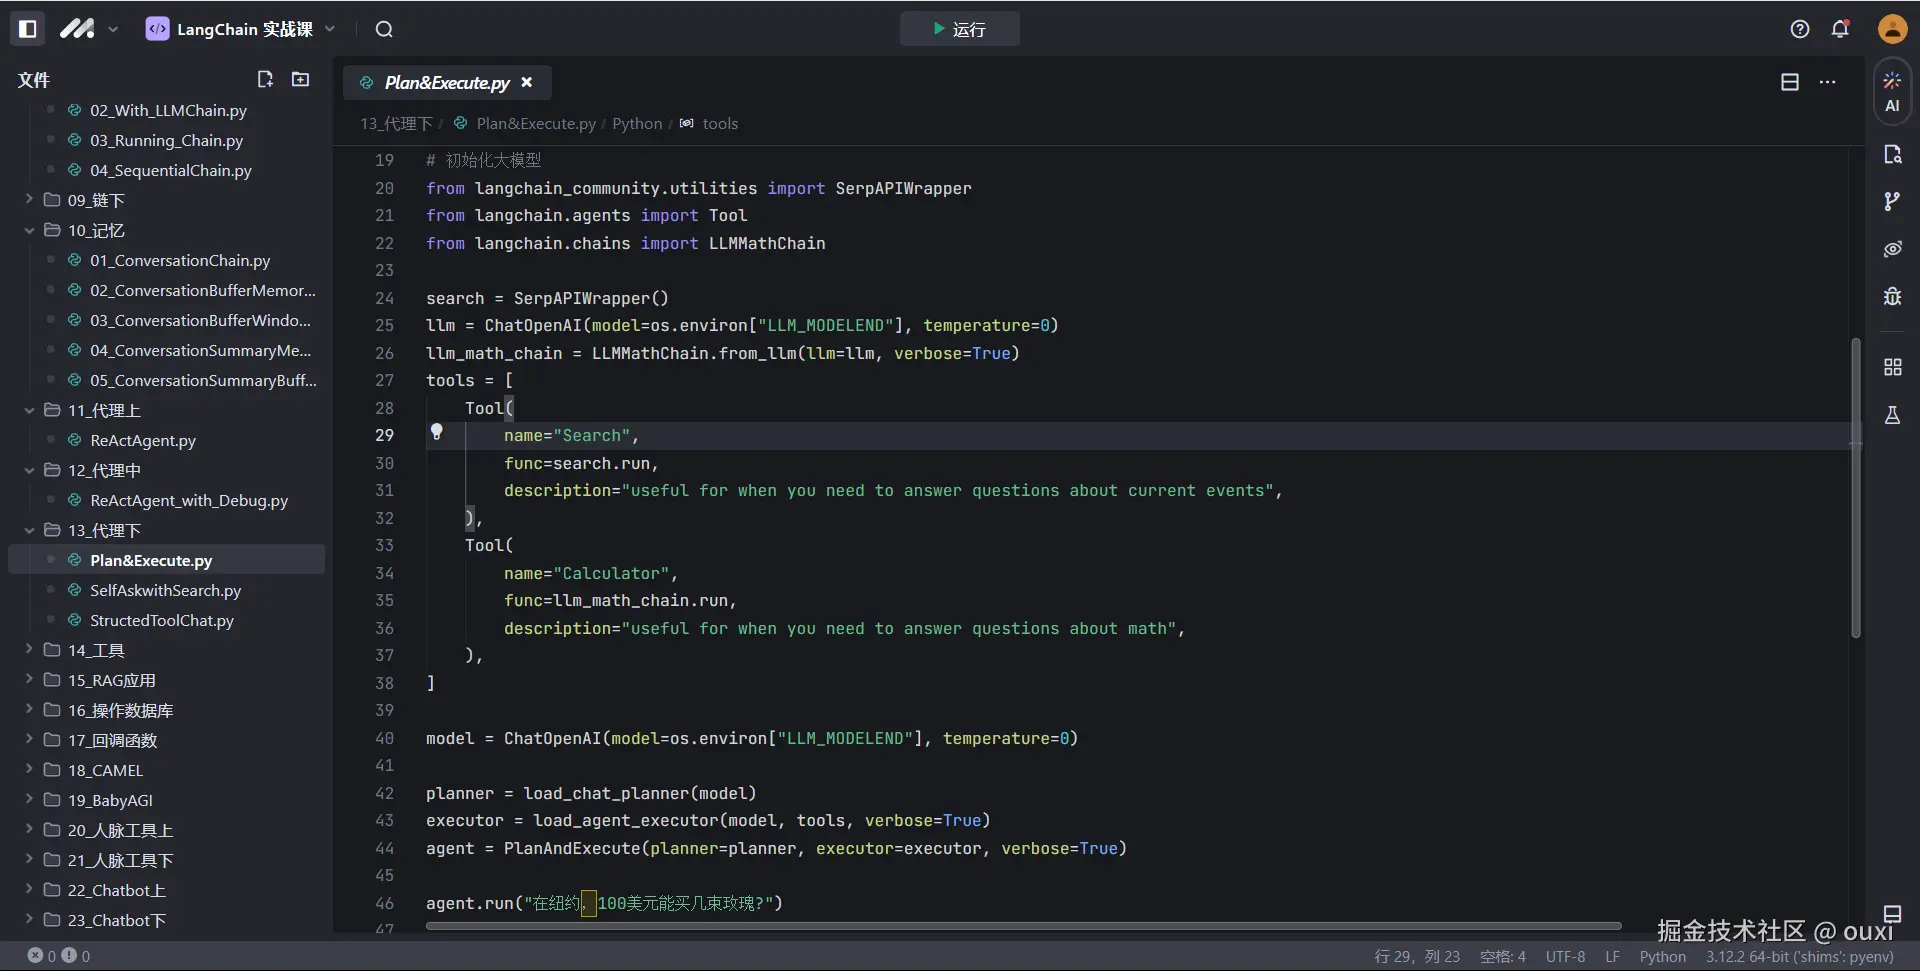1920x971 pixels.
Task: Open the source control branch icon
Action: click(1892, 202)
